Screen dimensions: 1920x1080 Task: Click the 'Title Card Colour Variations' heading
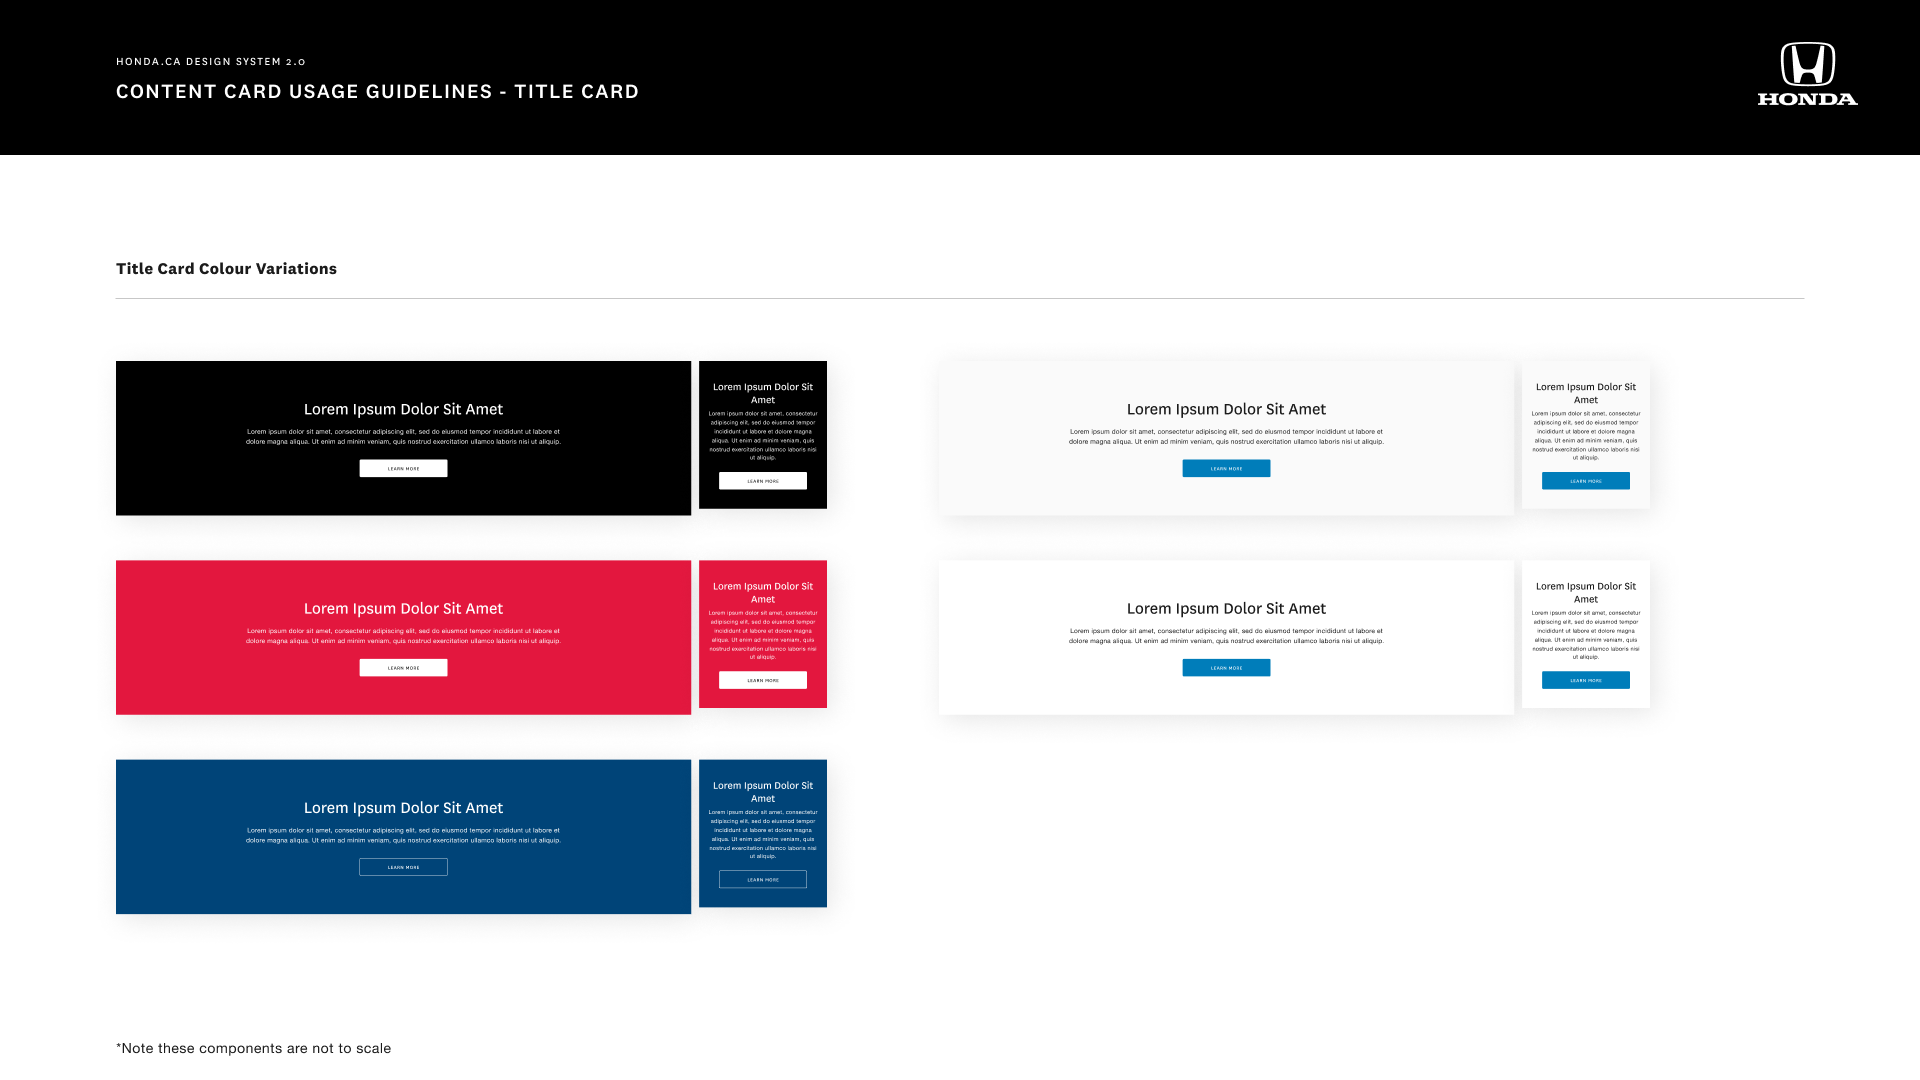coord(226,268)
